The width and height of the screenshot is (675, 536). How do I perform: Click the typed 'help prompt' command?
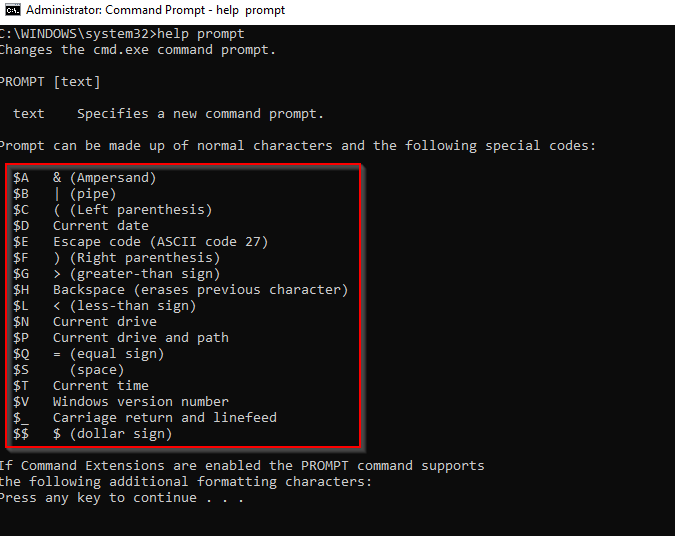click(204, 34)
